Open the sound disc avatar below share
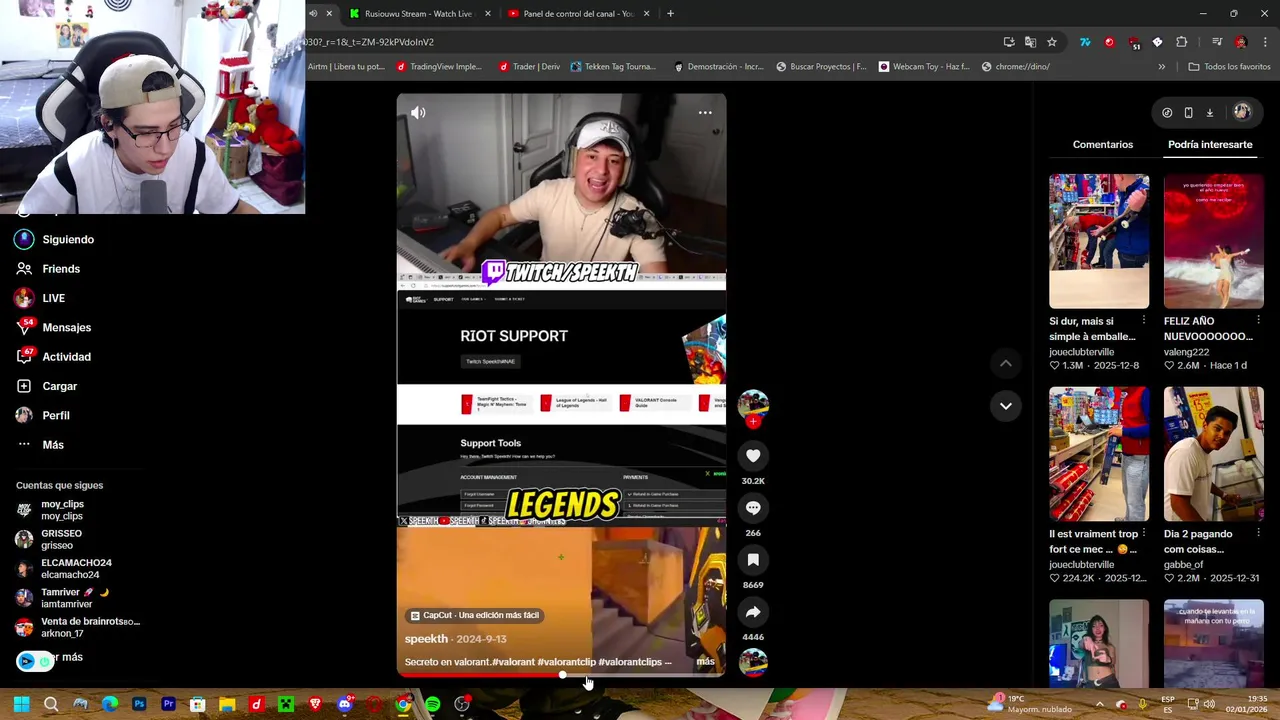The image size is (1280, 720). (753, 662)
